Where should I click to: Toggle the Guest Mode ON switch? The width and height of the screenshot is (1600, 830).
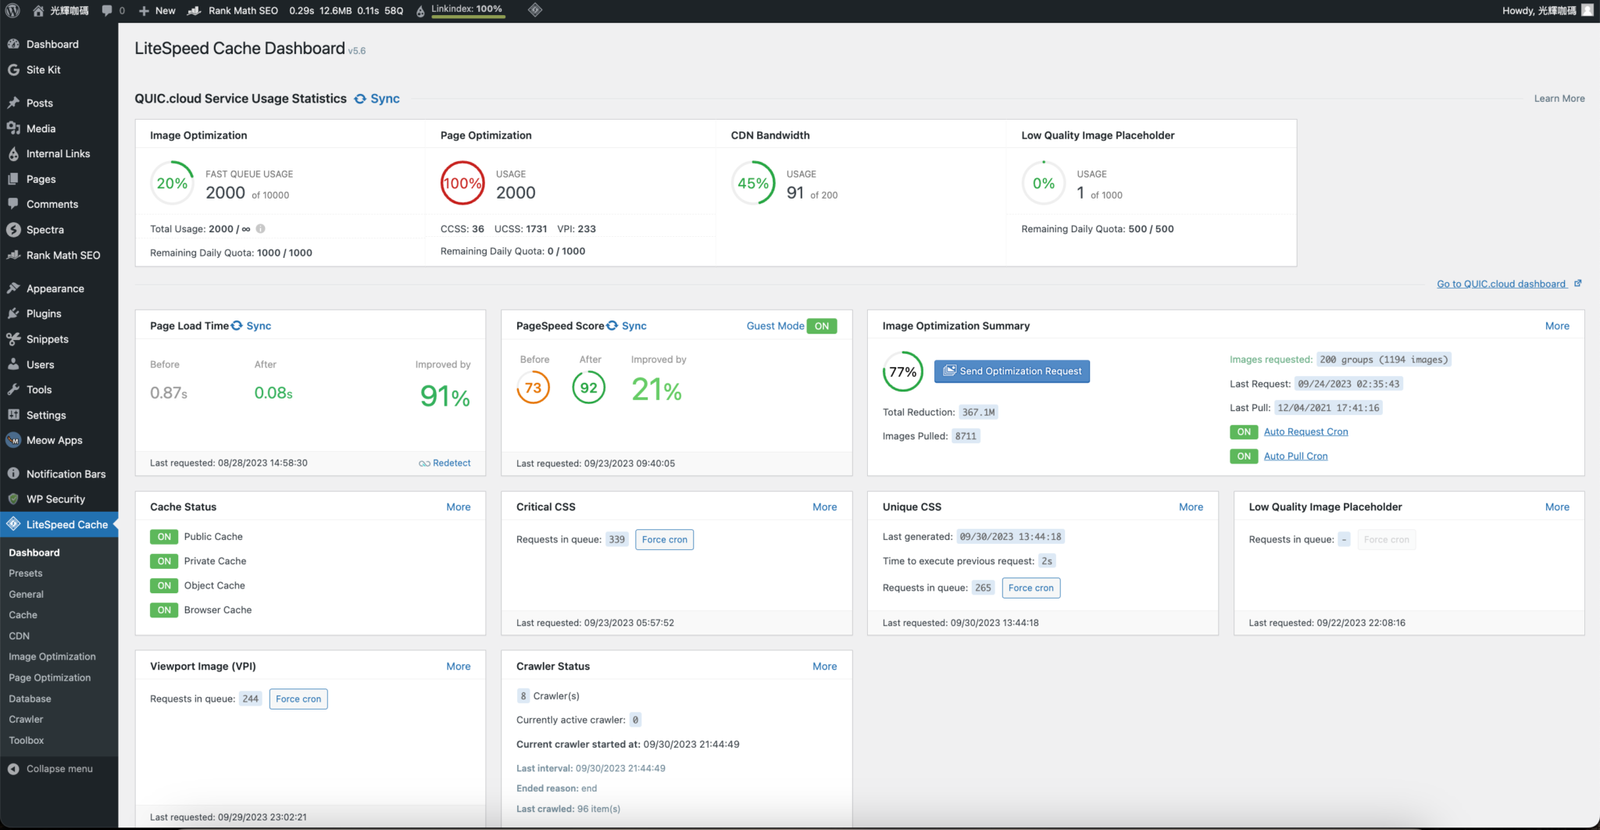click(x=821, y=326)
